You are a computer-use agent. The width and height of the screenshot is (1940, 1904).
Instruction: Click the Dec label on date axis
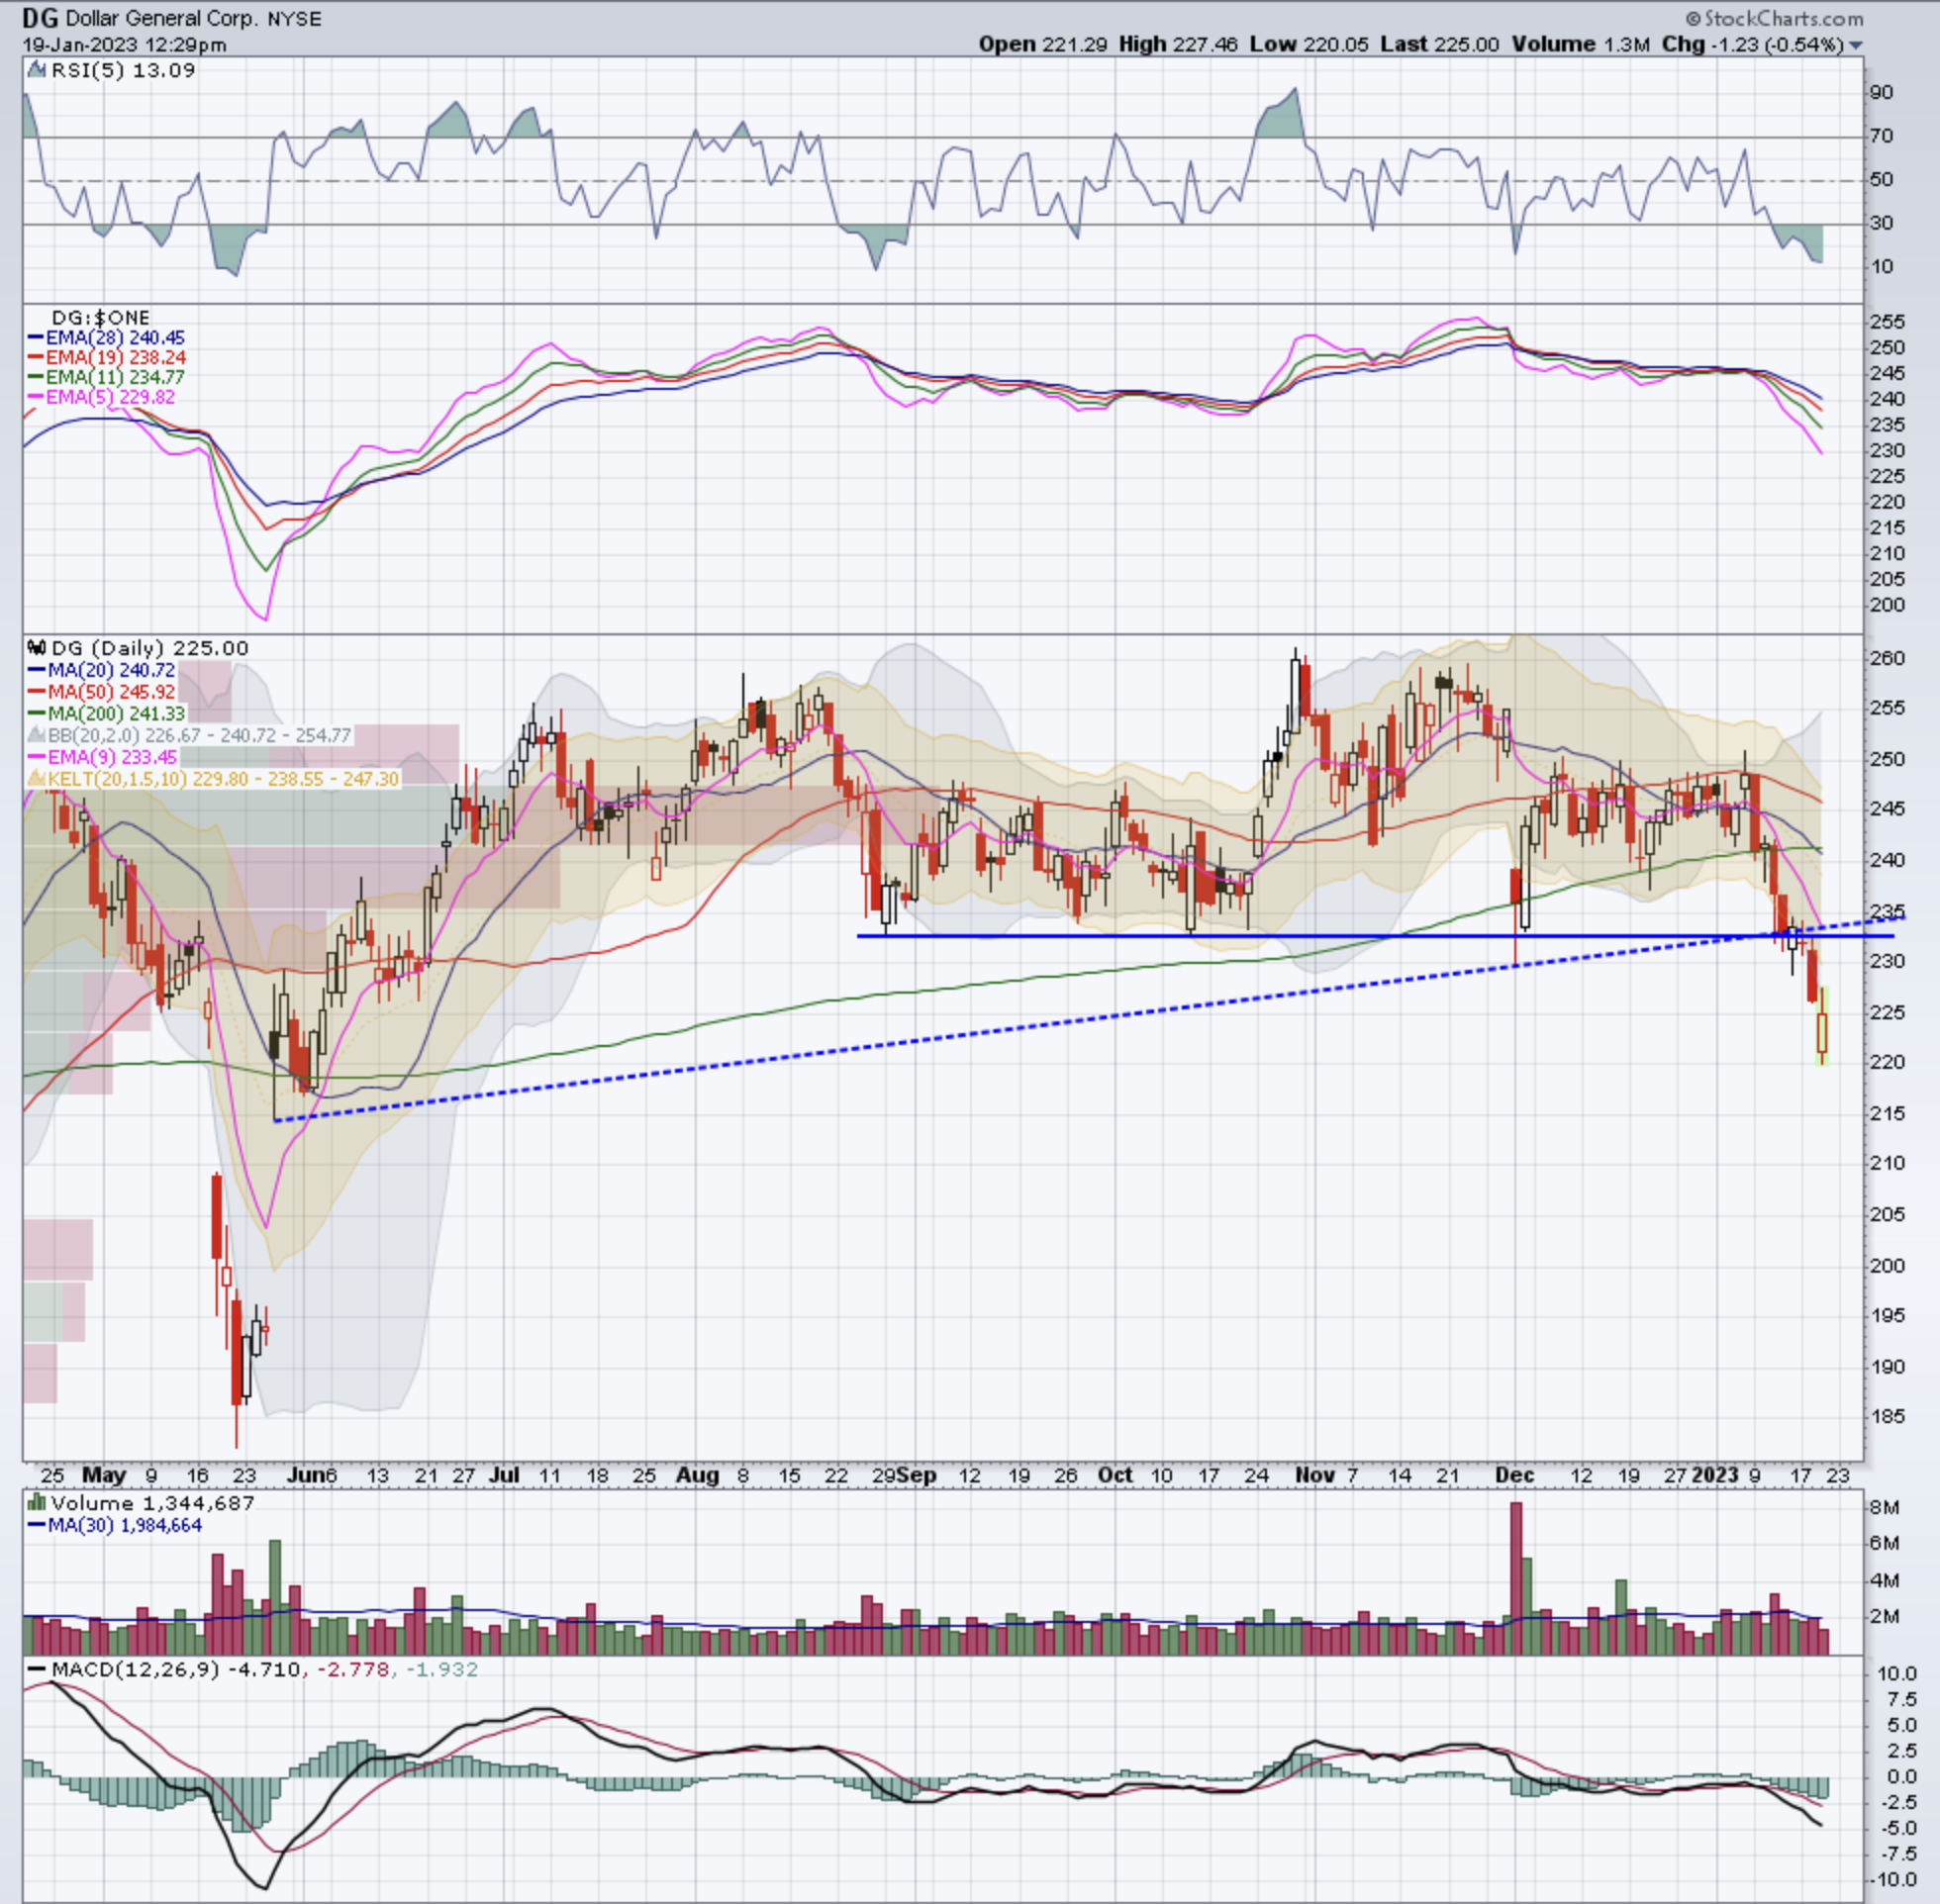click(x=1515, y=1475)
